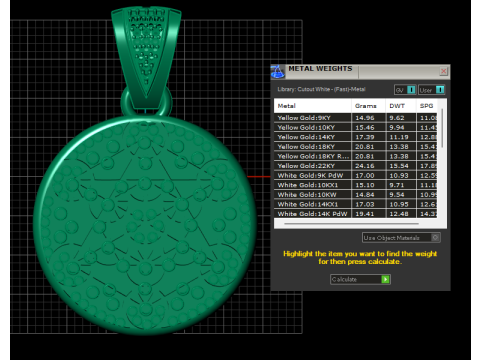This screenshot has height=360, width=480.
Task: Close the Metal Weights panel
Action: click(443, 71)
